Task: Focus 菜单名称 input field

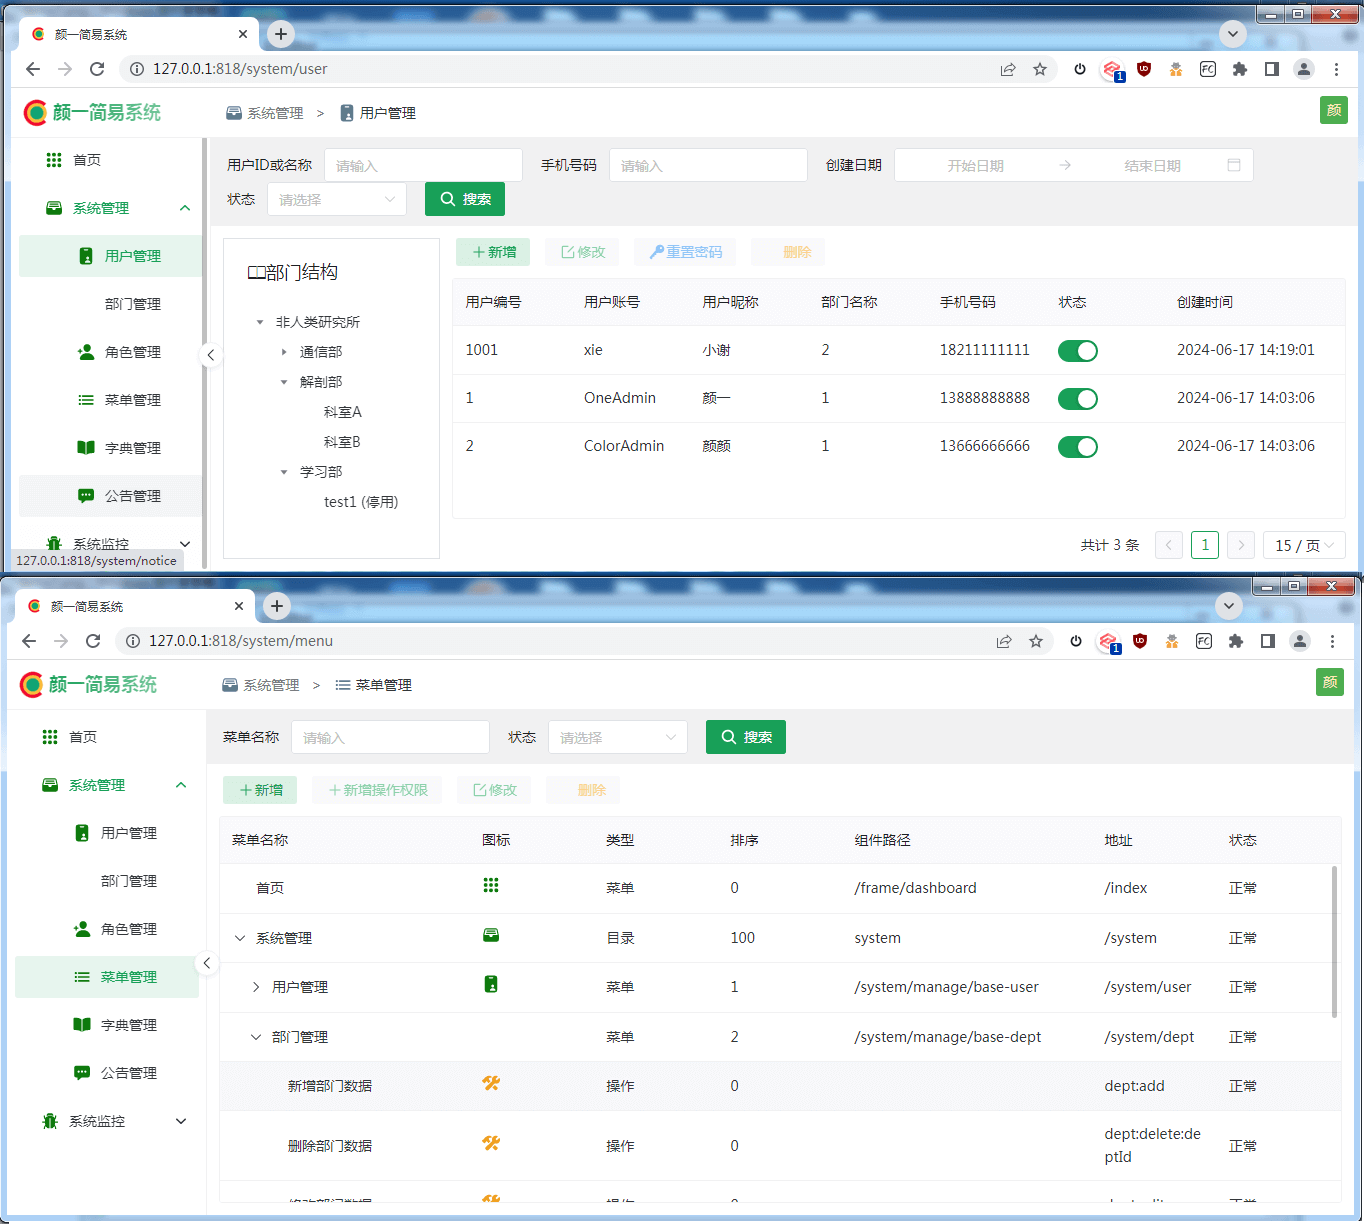Action: 390,737
